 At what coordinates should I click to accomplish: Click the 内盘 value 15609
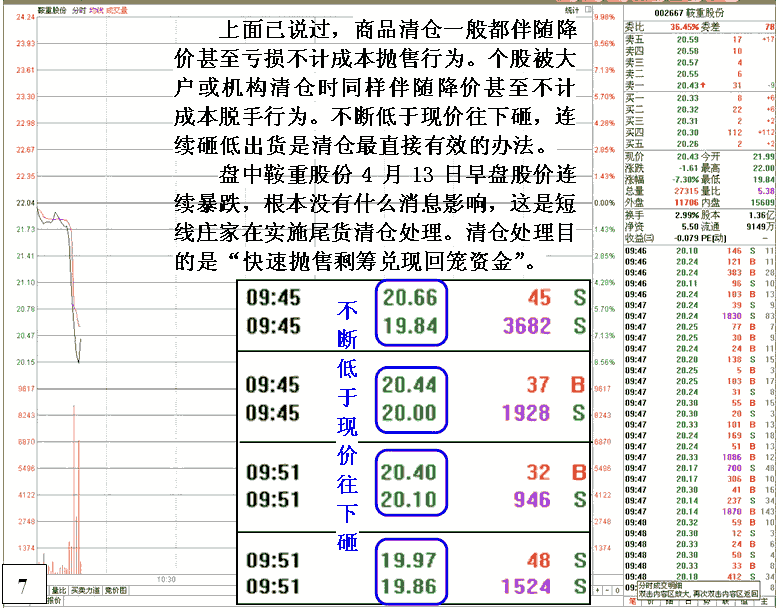pos(763,202)
